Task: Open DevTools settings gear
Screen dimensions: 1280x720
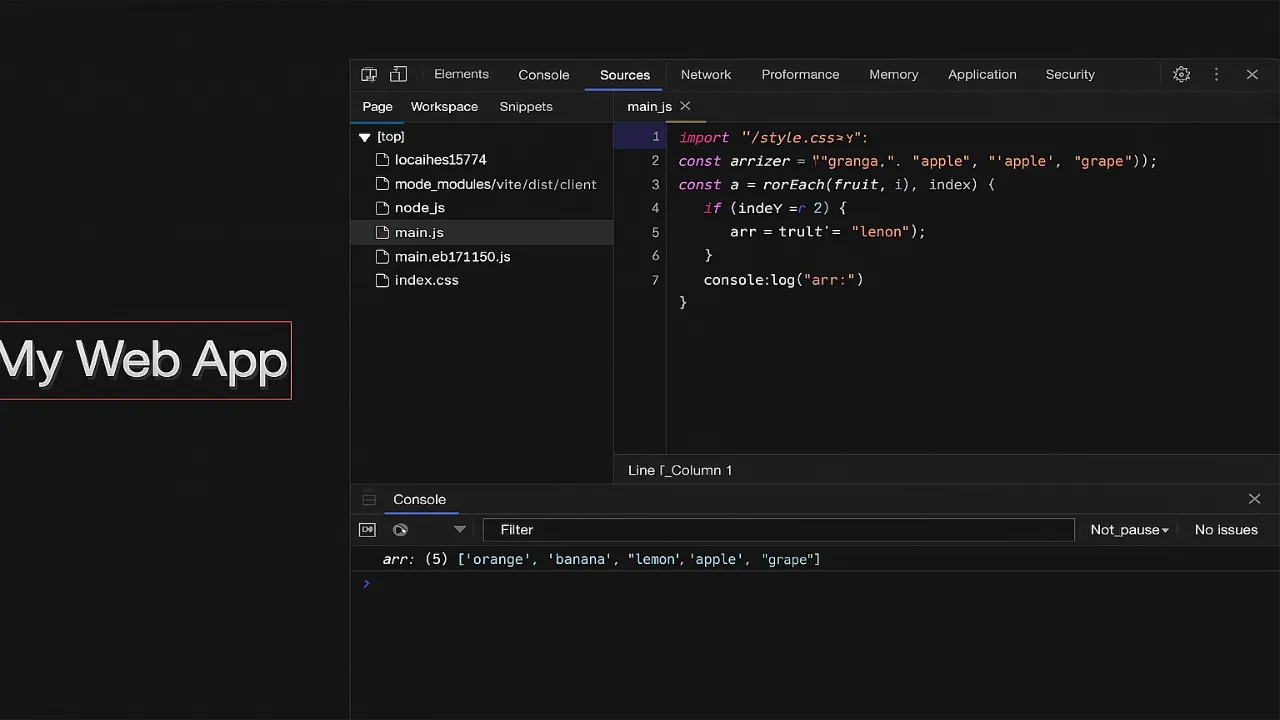Action: click(x=1181, y=74)
